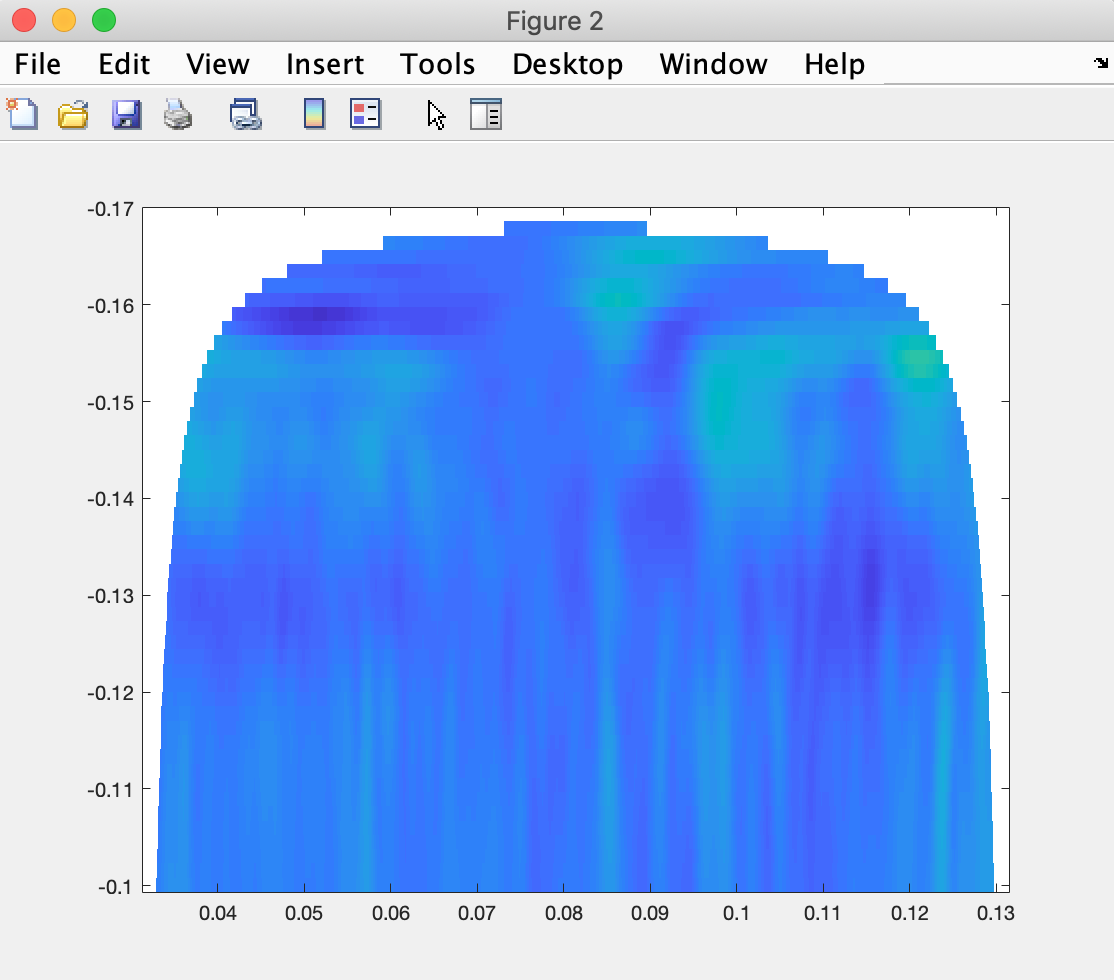Link the plot to workspace data
The image size is (1114, 980).
point(245,115)
